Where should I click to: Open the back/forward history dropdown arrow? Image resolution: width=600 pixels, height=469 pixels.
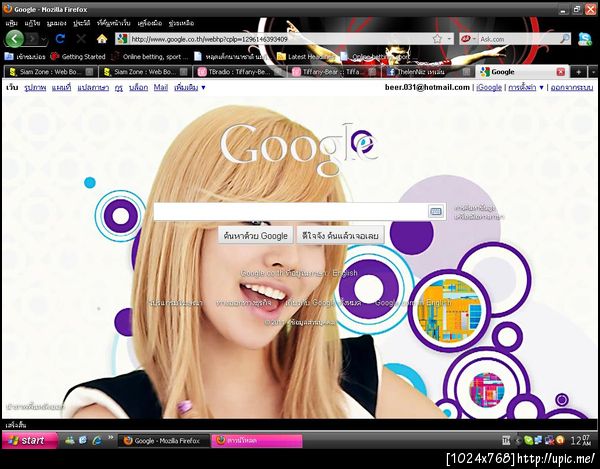tap(44, 39)
